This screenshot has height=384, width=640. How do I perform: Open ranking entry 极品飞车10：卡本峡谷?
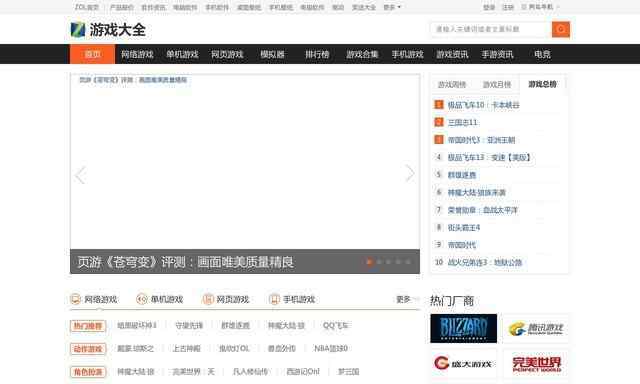[484, 105]
